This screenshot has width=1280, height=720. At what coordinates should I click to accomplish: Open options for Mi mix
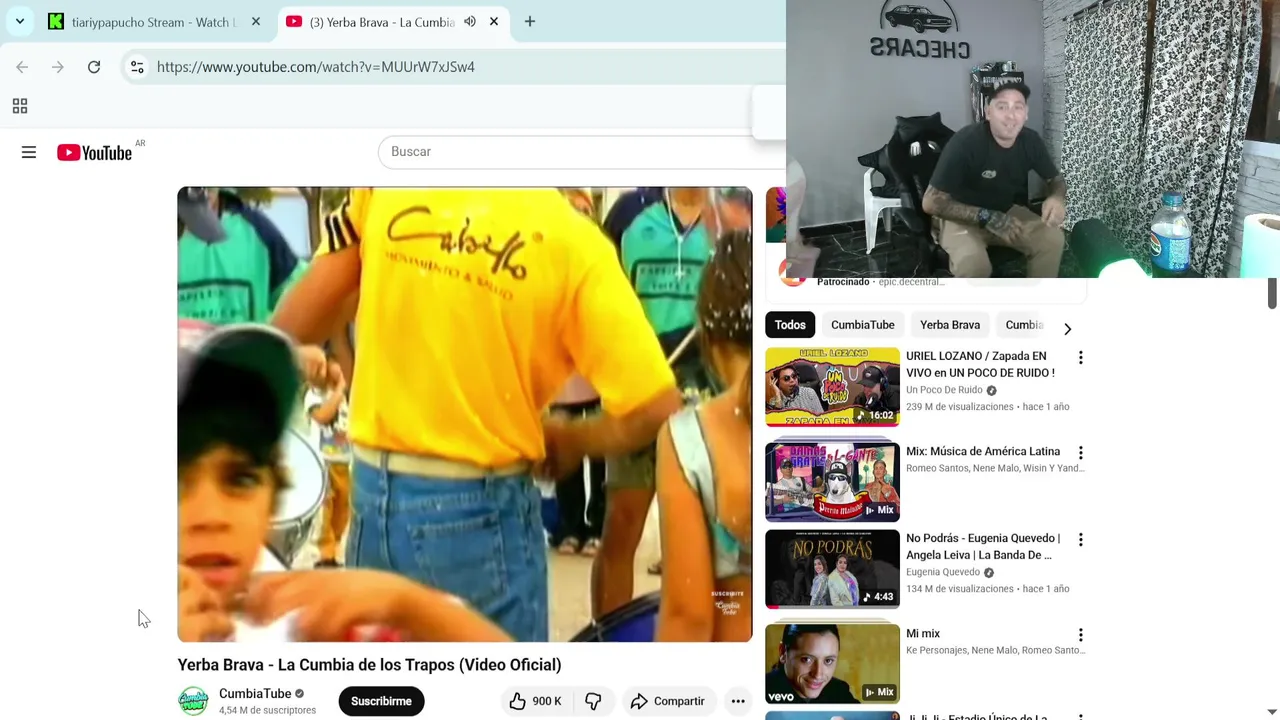[x=1080, y=635]
